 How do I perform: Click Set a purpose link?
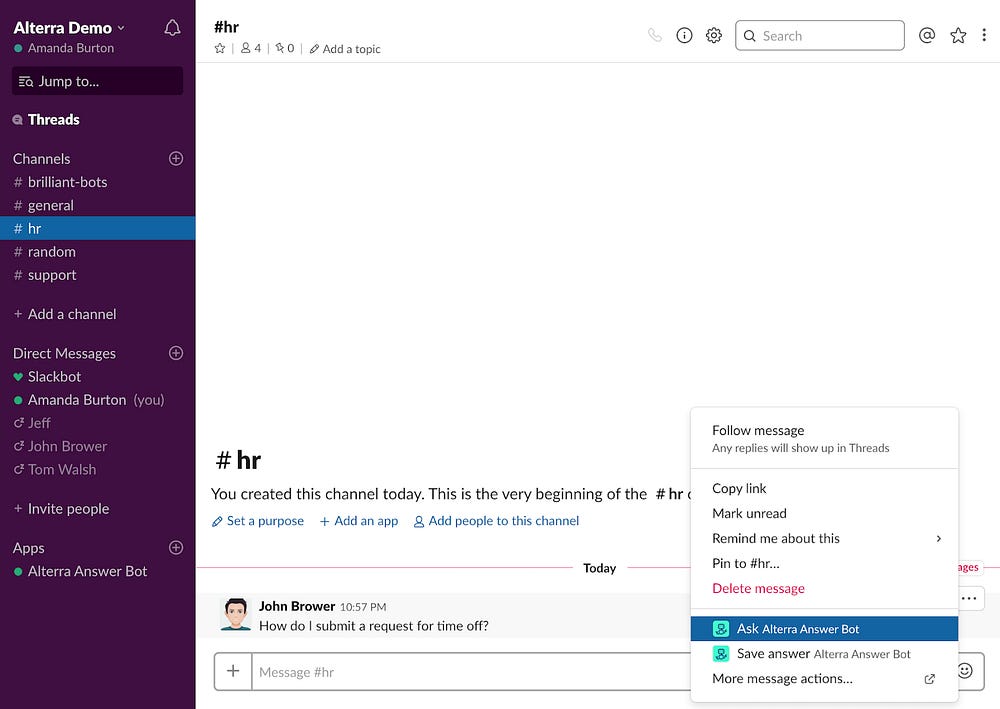point(258,521)
